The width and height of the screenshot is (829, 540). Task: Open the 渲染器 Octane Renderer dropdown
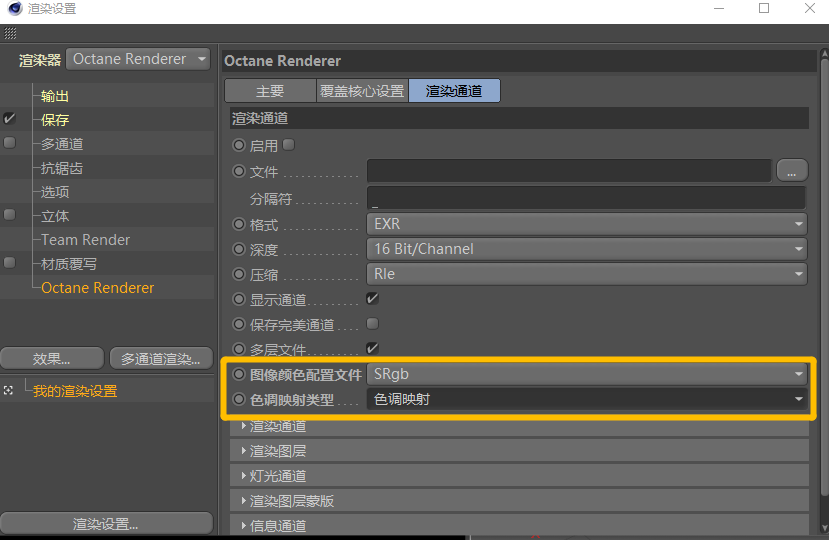[x=138, y=59]
